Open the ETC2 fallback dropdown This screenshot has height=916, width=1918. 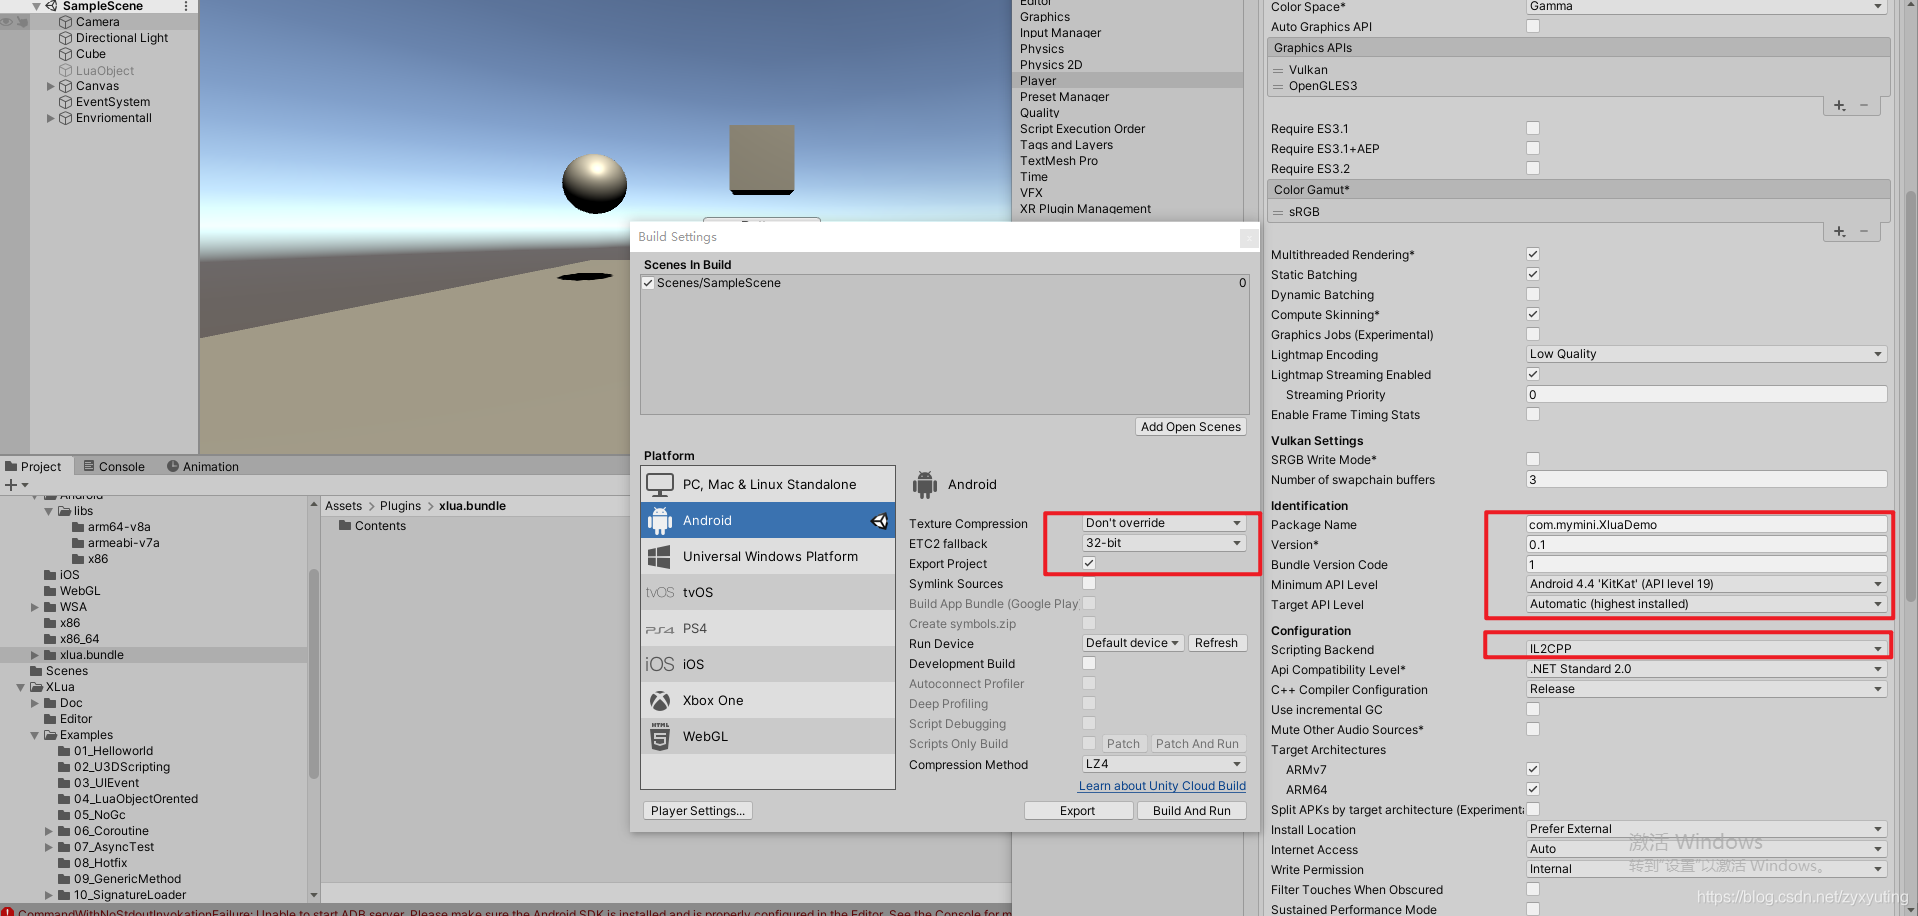pyautogui.click(x=1164, y=543)
